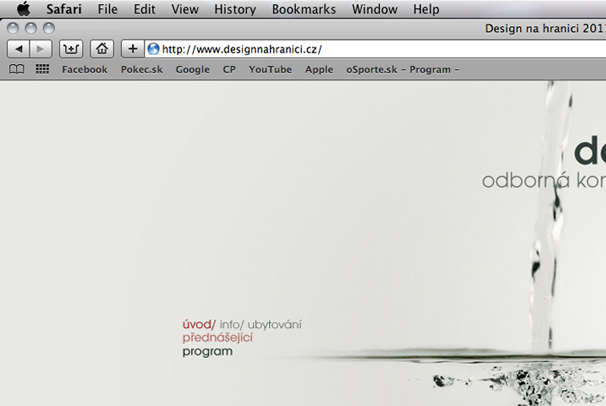Click the přednášející page link
606x406 pixels.
[x=217, y=338]
